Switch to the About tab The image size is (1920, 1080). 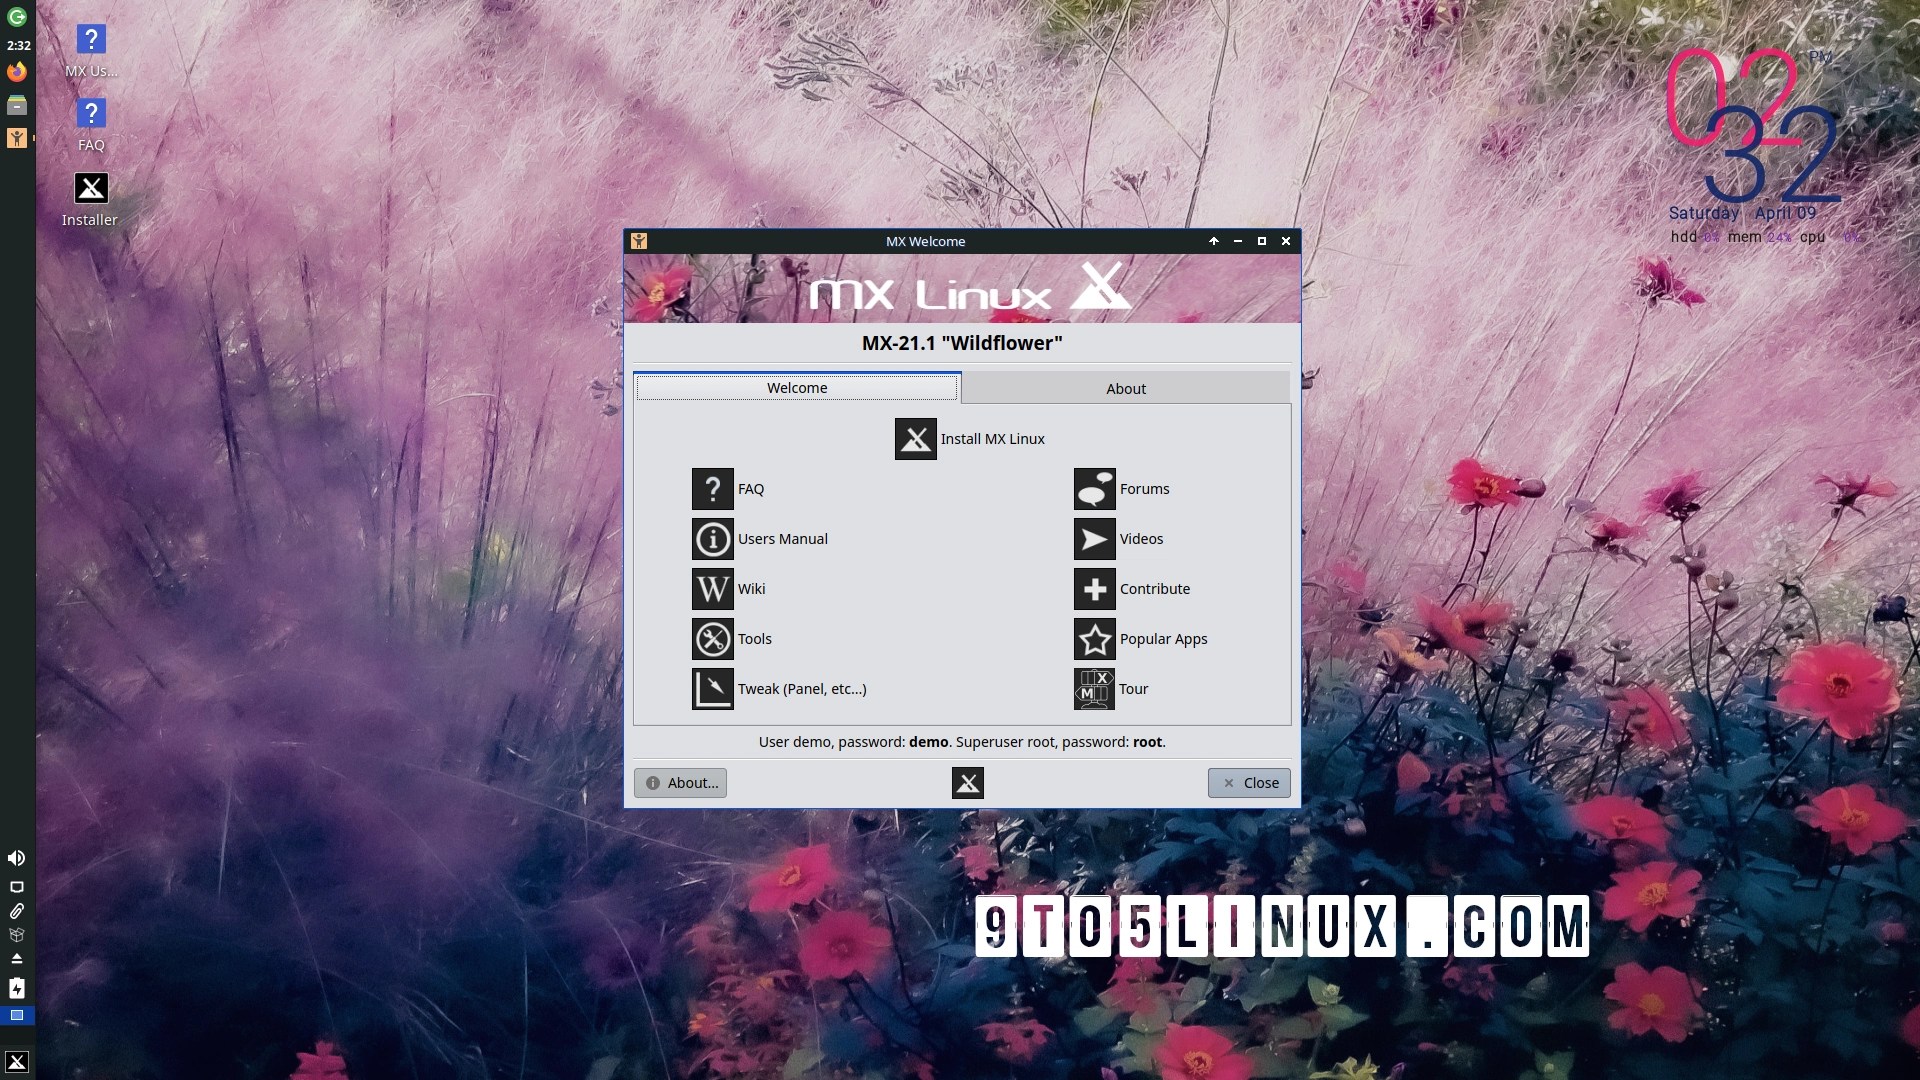1126,389
